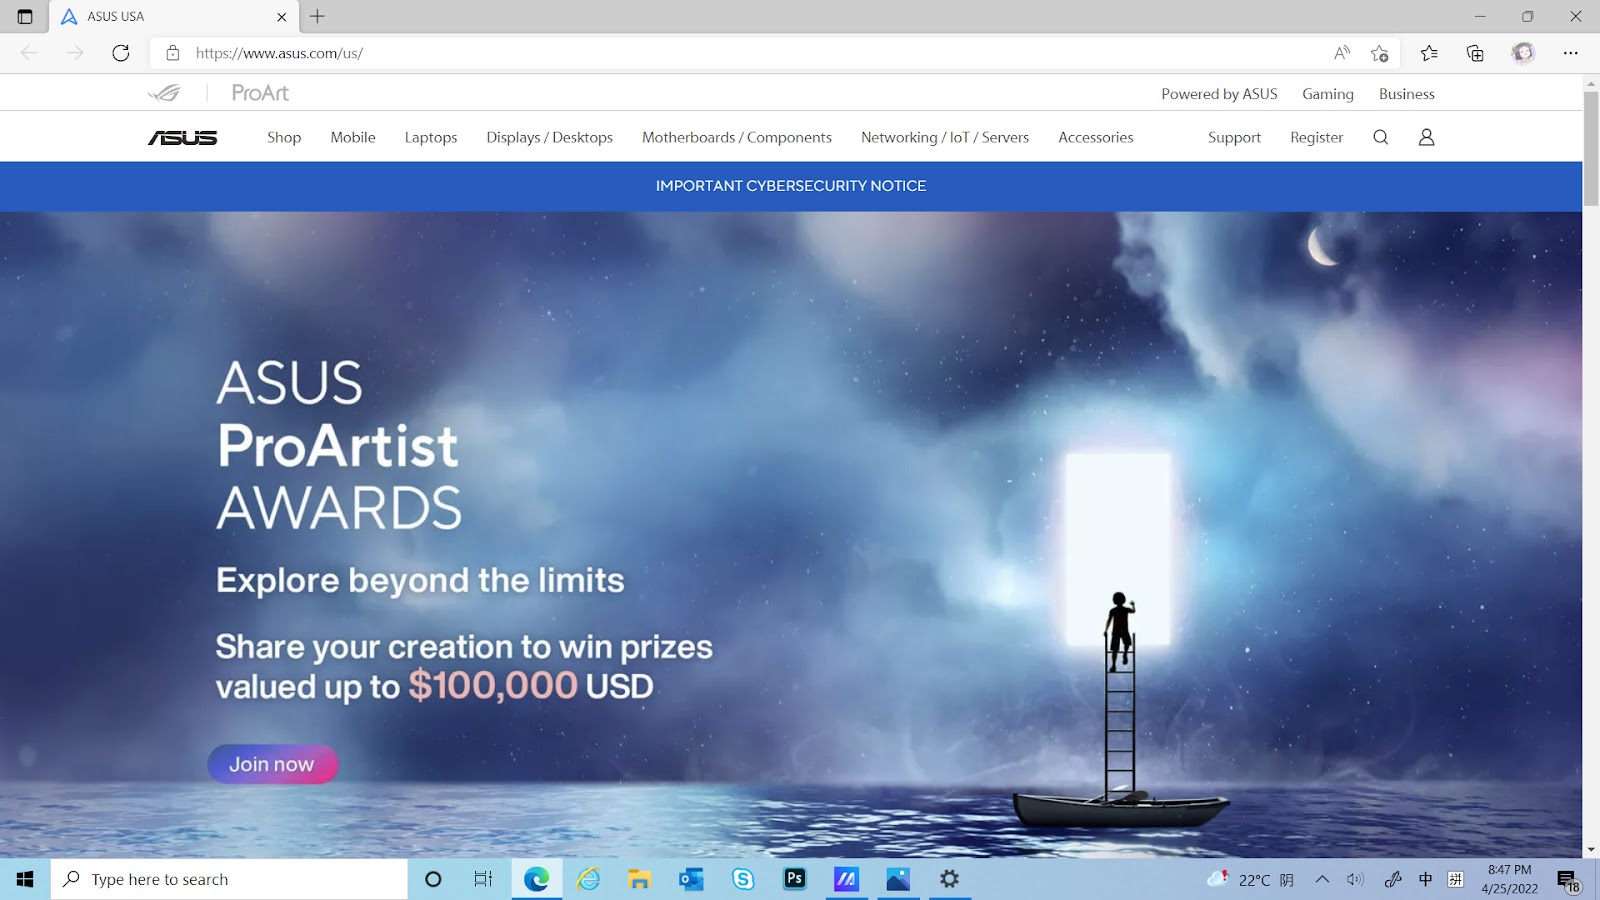The height and width of the screenshot is (900, 1600).
Task: Open Skype from the taskbar
Action: coord(743,879)
